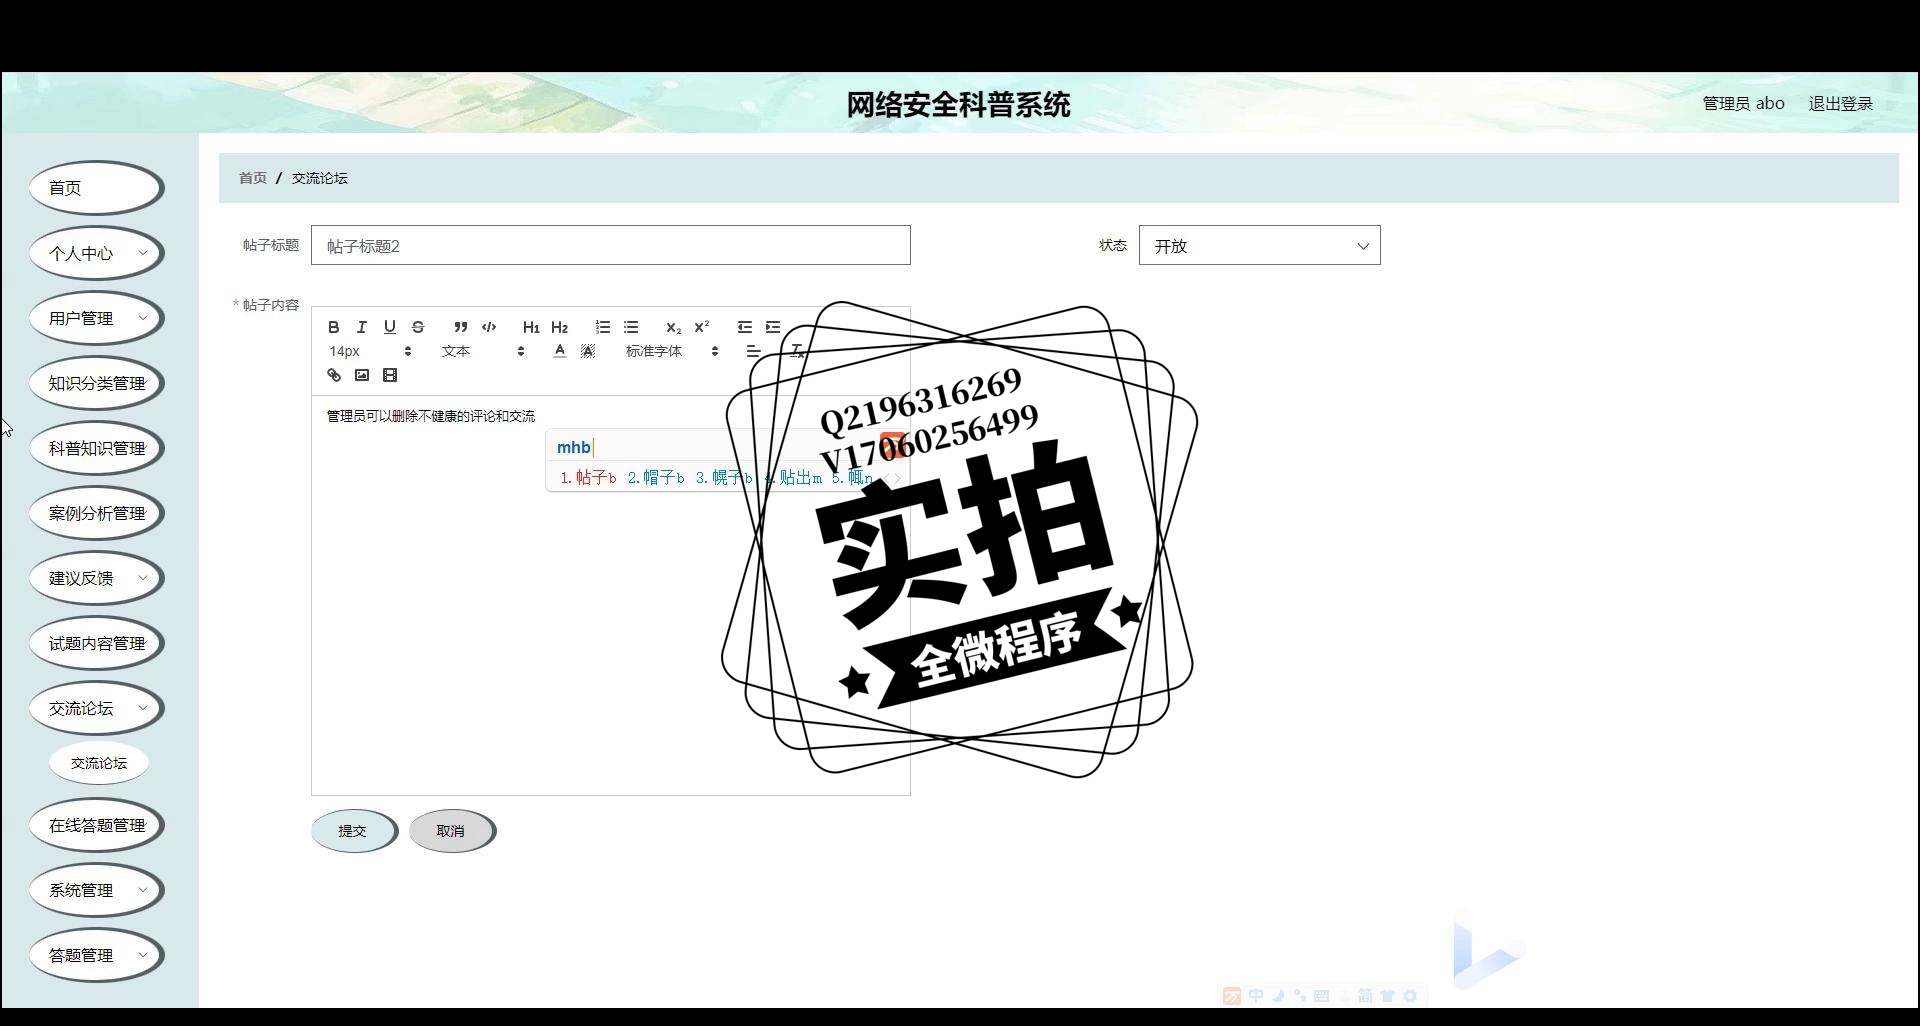This screenshot has height=1026, width=1920.
Task: Collapse the 交流论坛 parent menu chevron
Action: pyautogui.click(x=143, y=708)
